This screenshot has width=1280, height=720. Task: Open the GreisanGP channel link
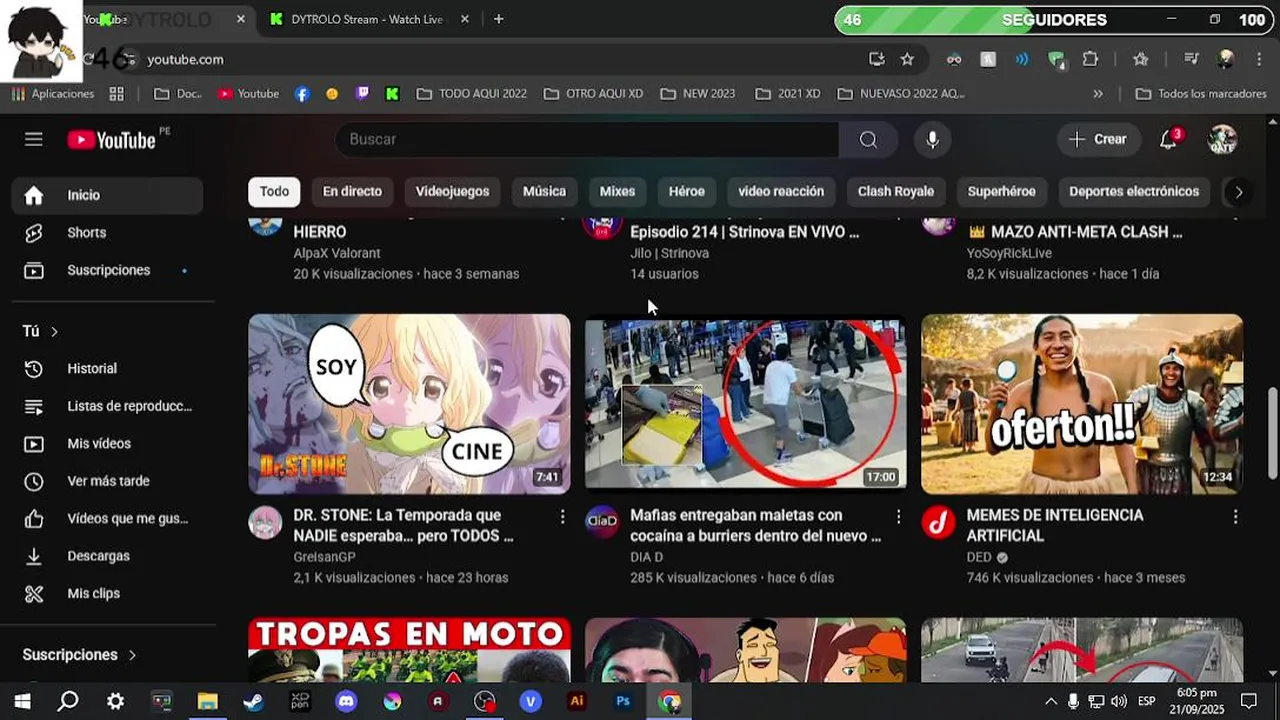point(324,557)
